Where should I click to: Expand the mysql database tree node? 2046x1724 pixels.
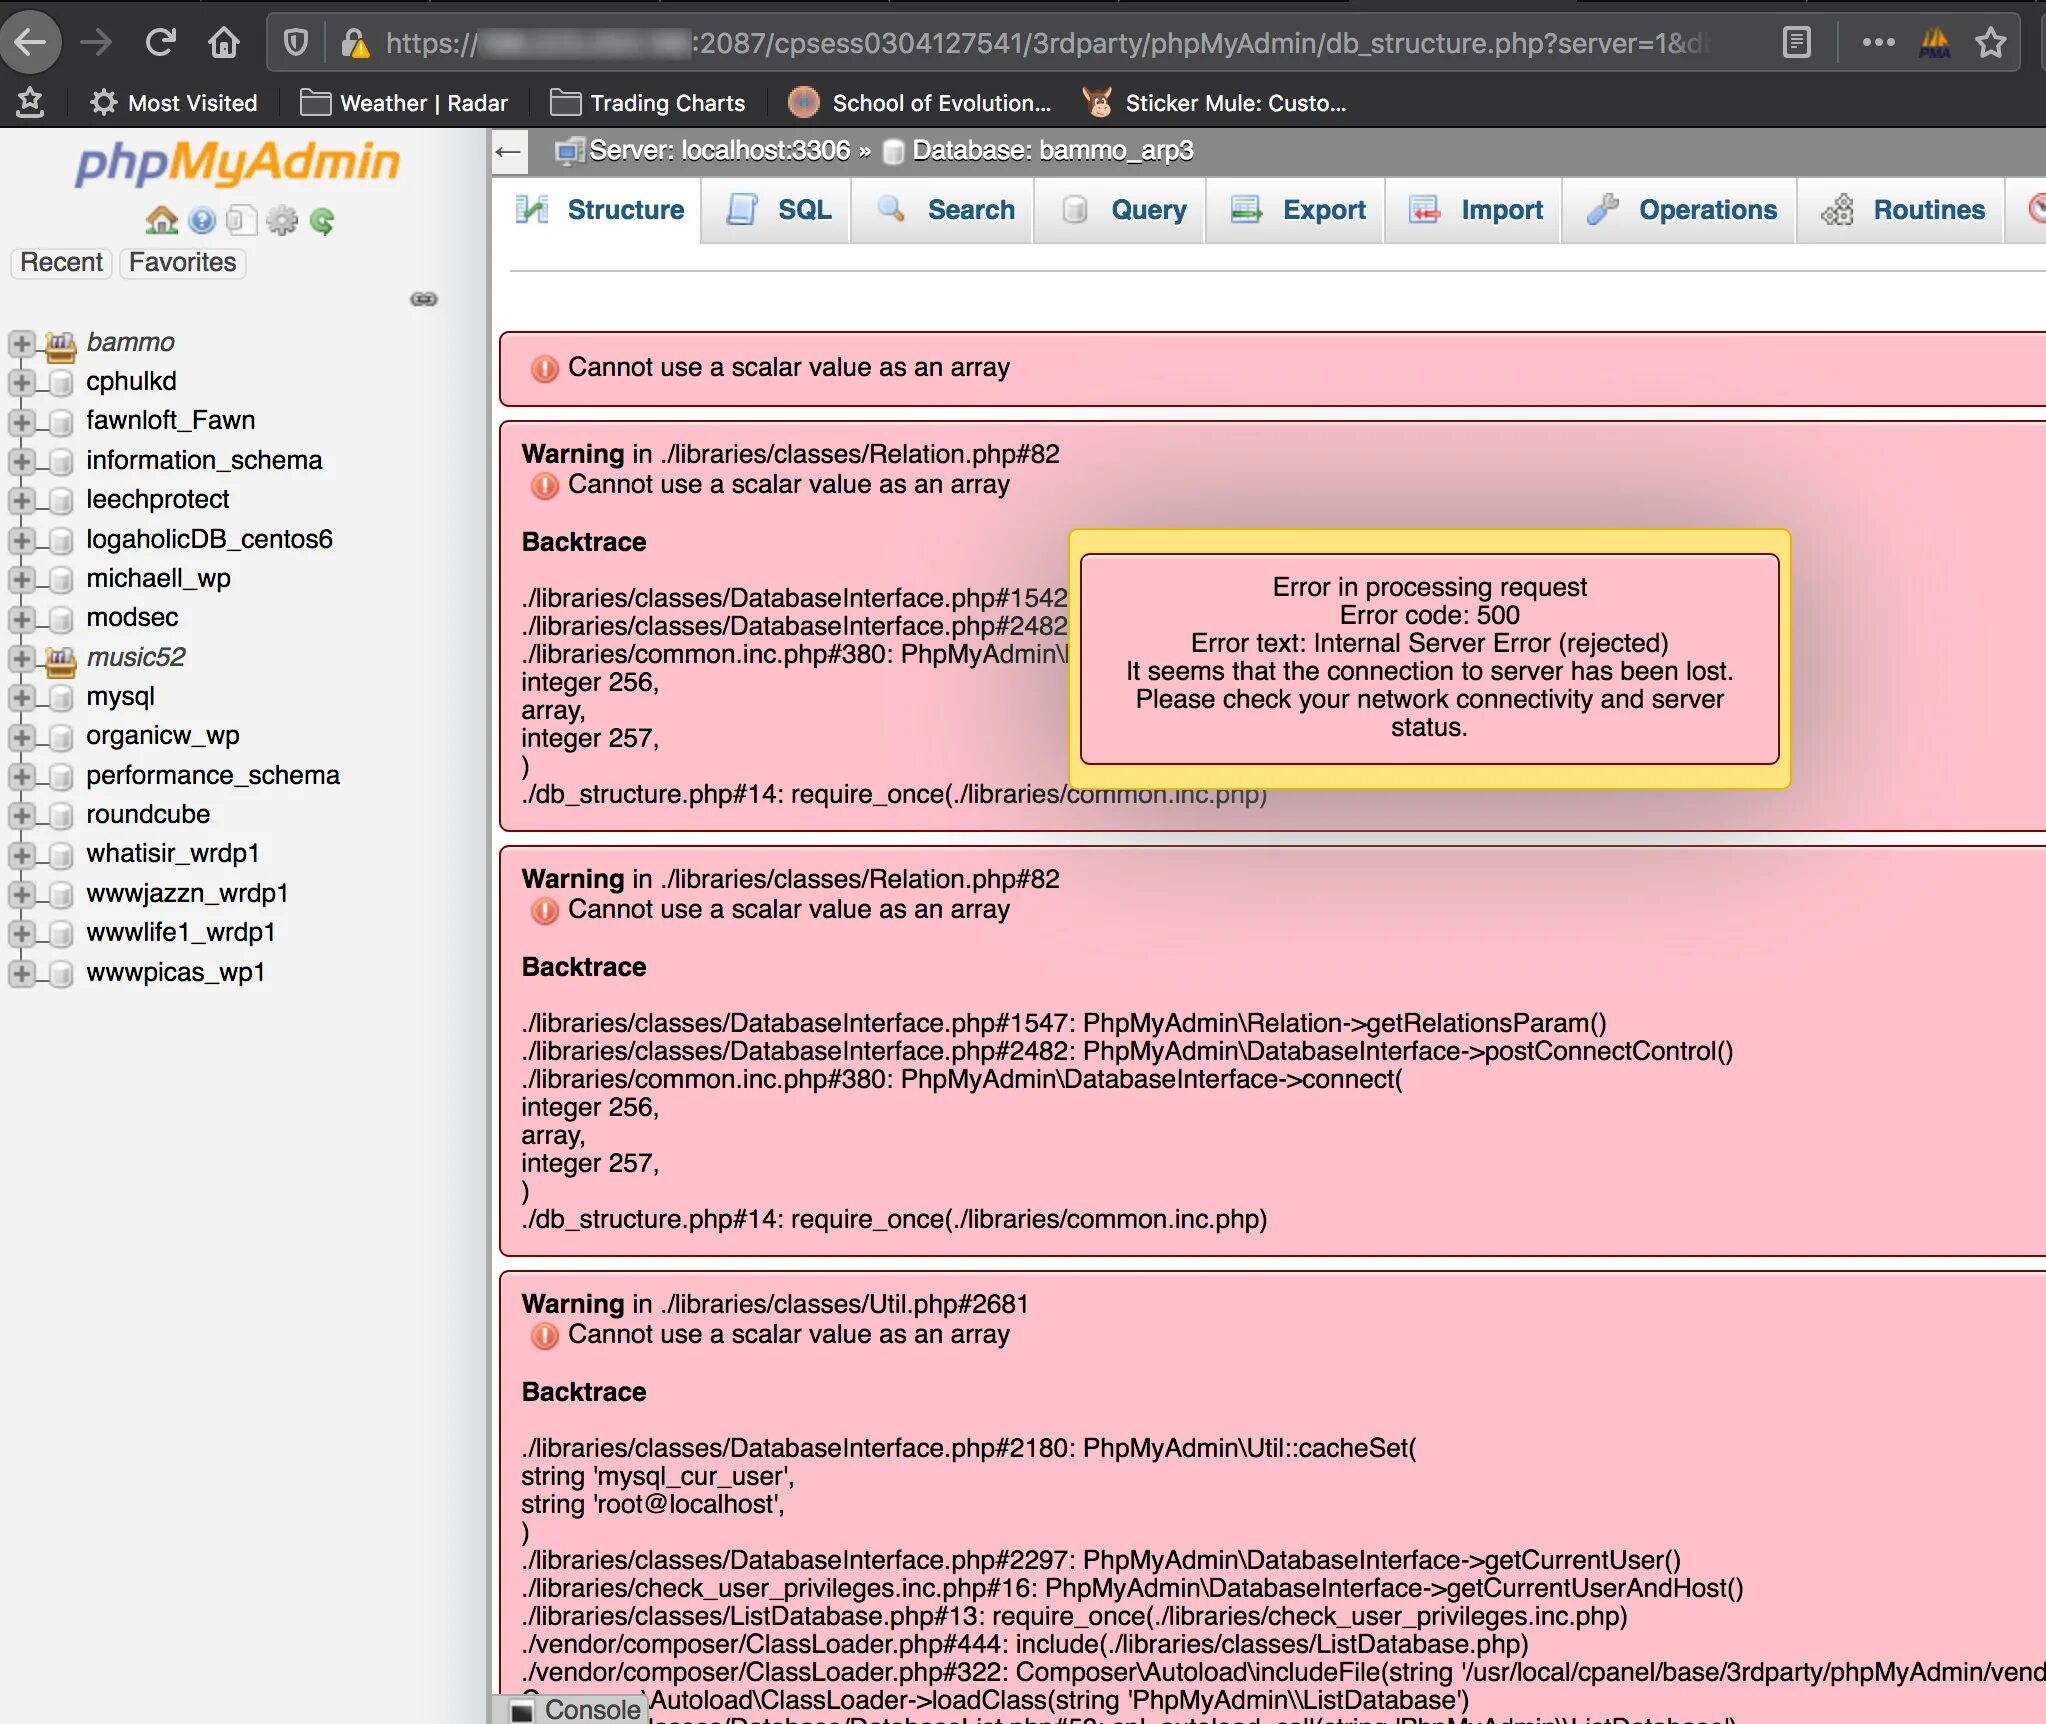tap(21, 697)
